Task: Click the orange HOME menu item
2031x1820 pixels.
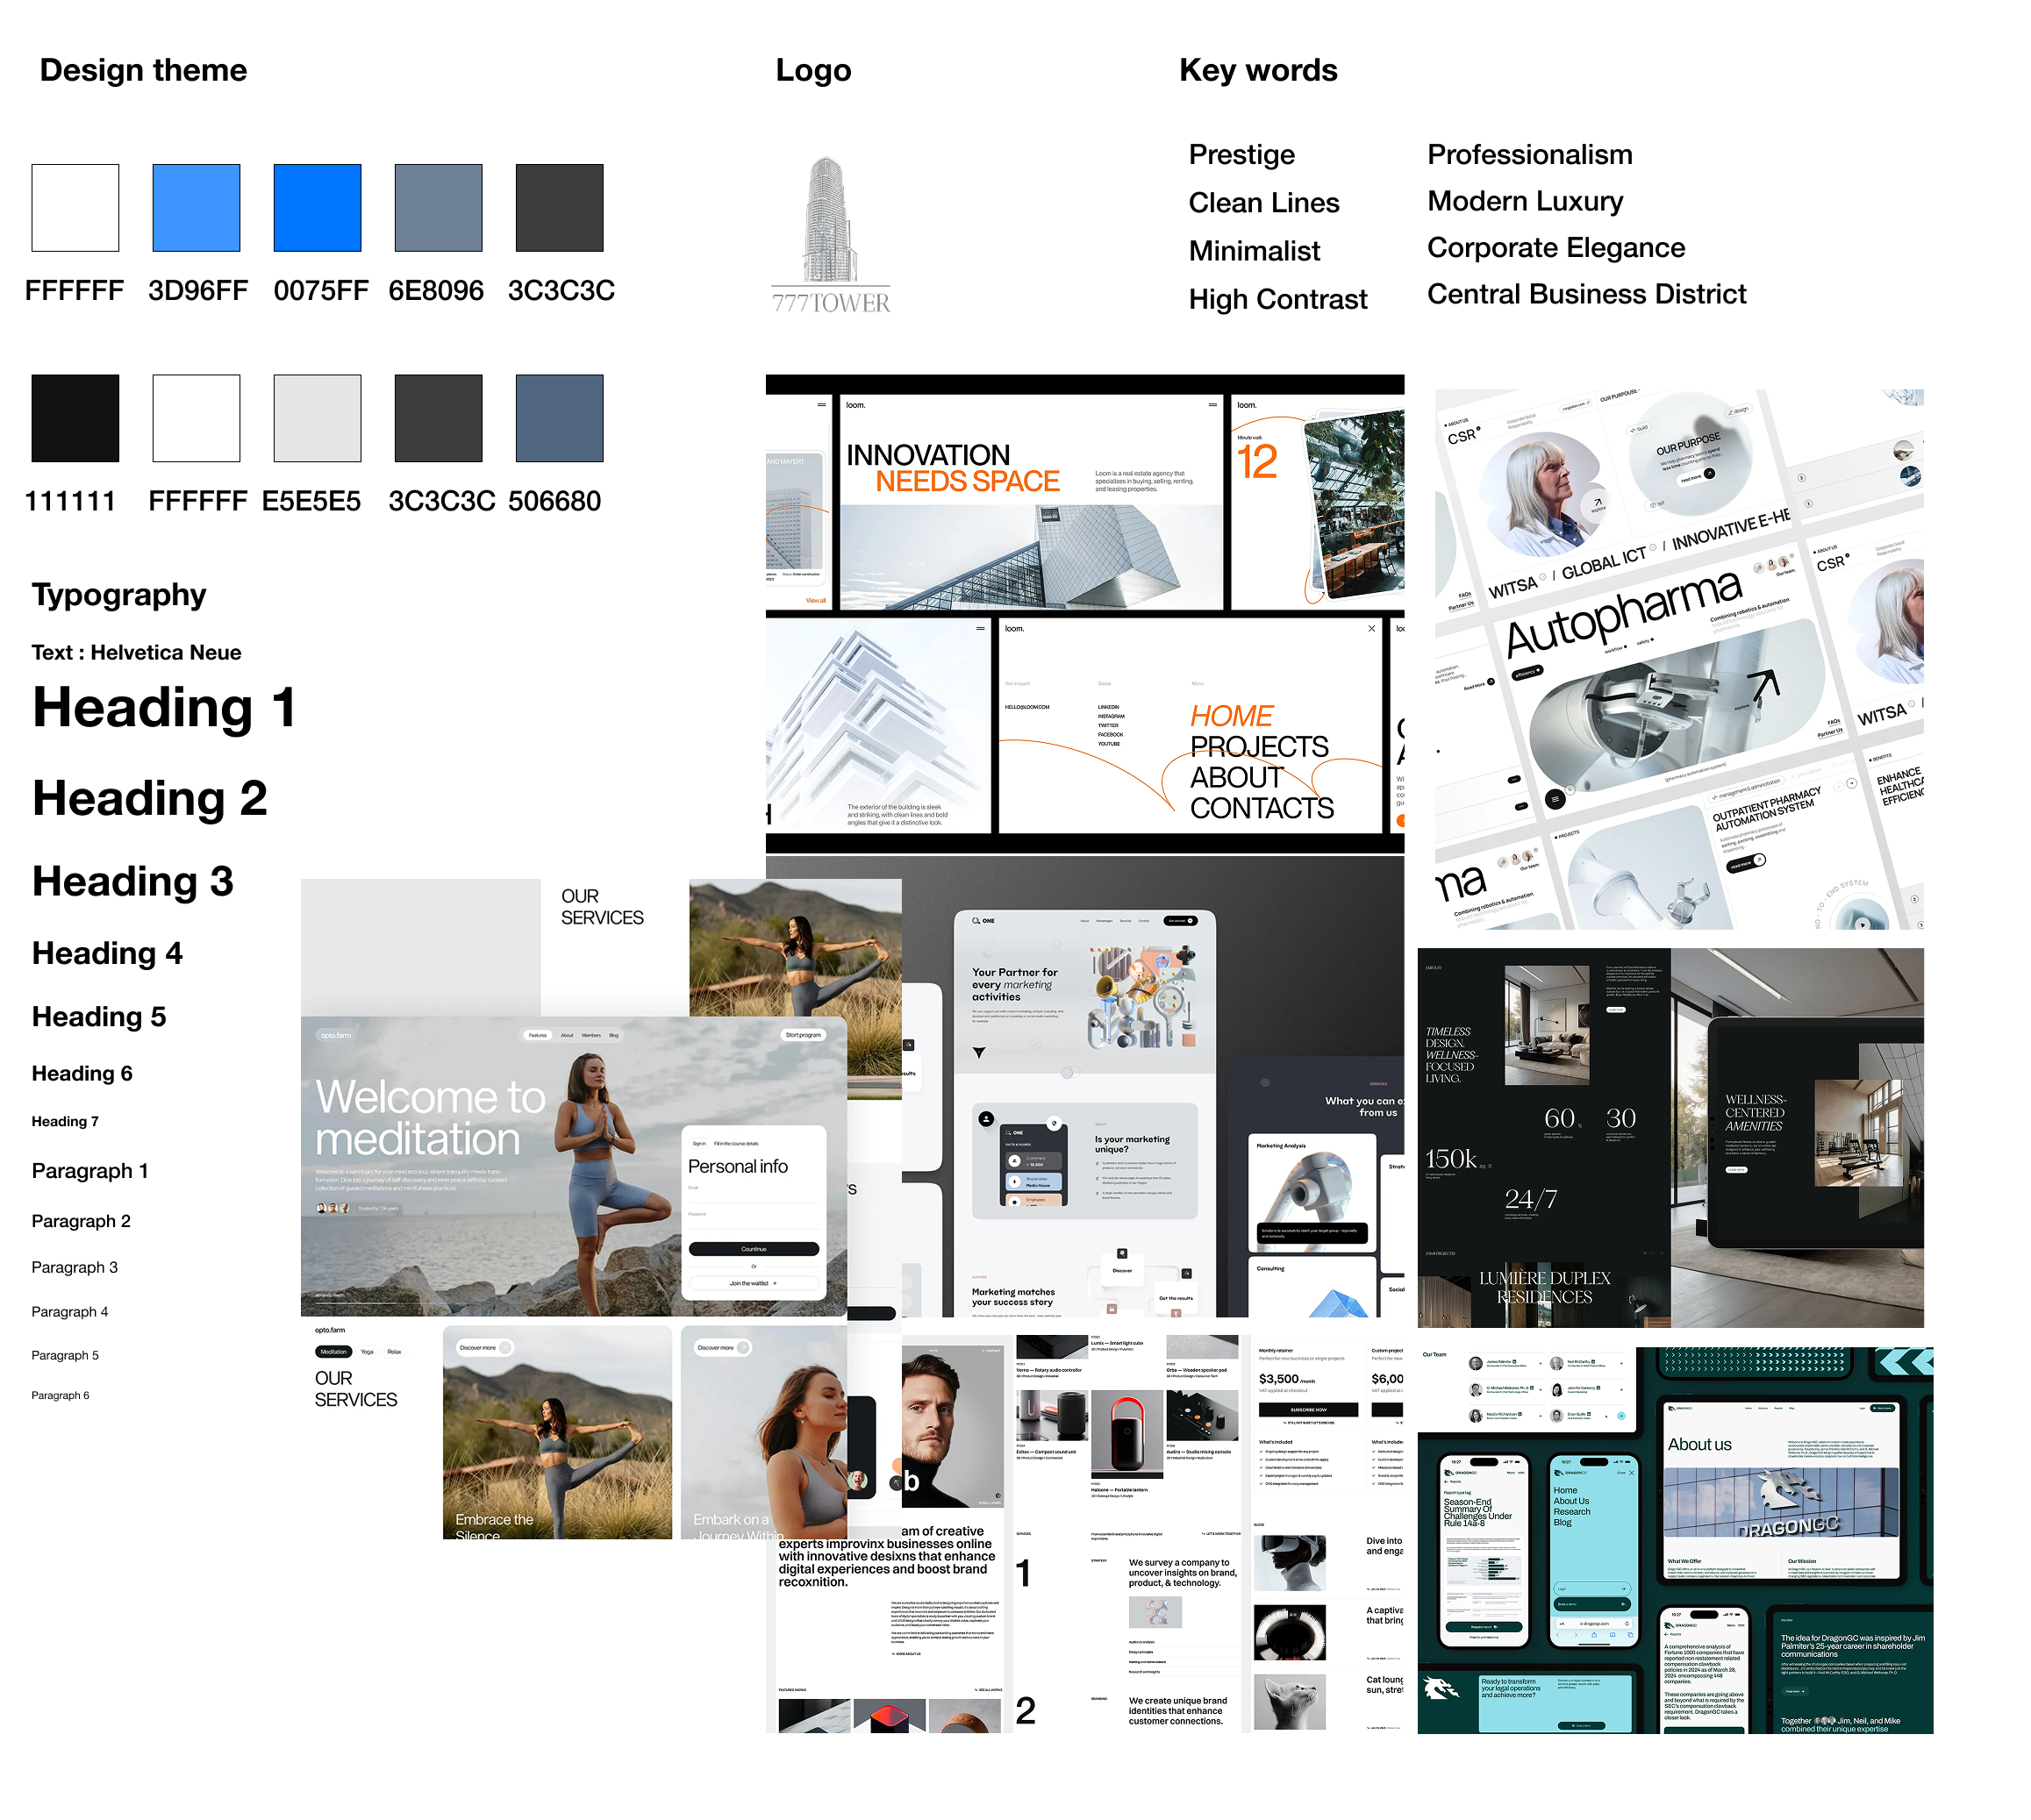Action: click(1231, 716)
